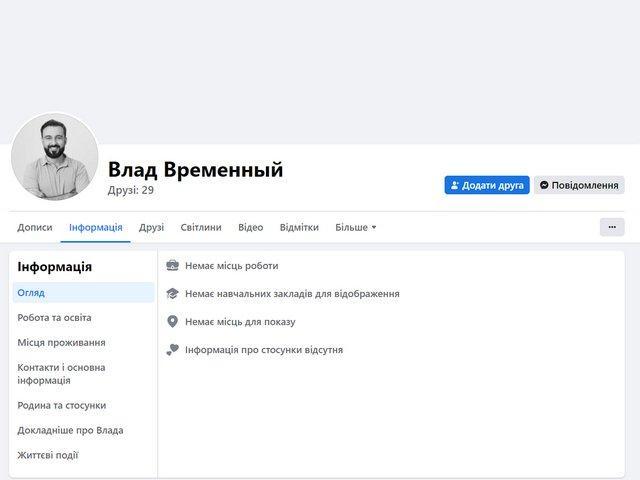Expand the Більше dropdown menu

(x=355, y=228)
